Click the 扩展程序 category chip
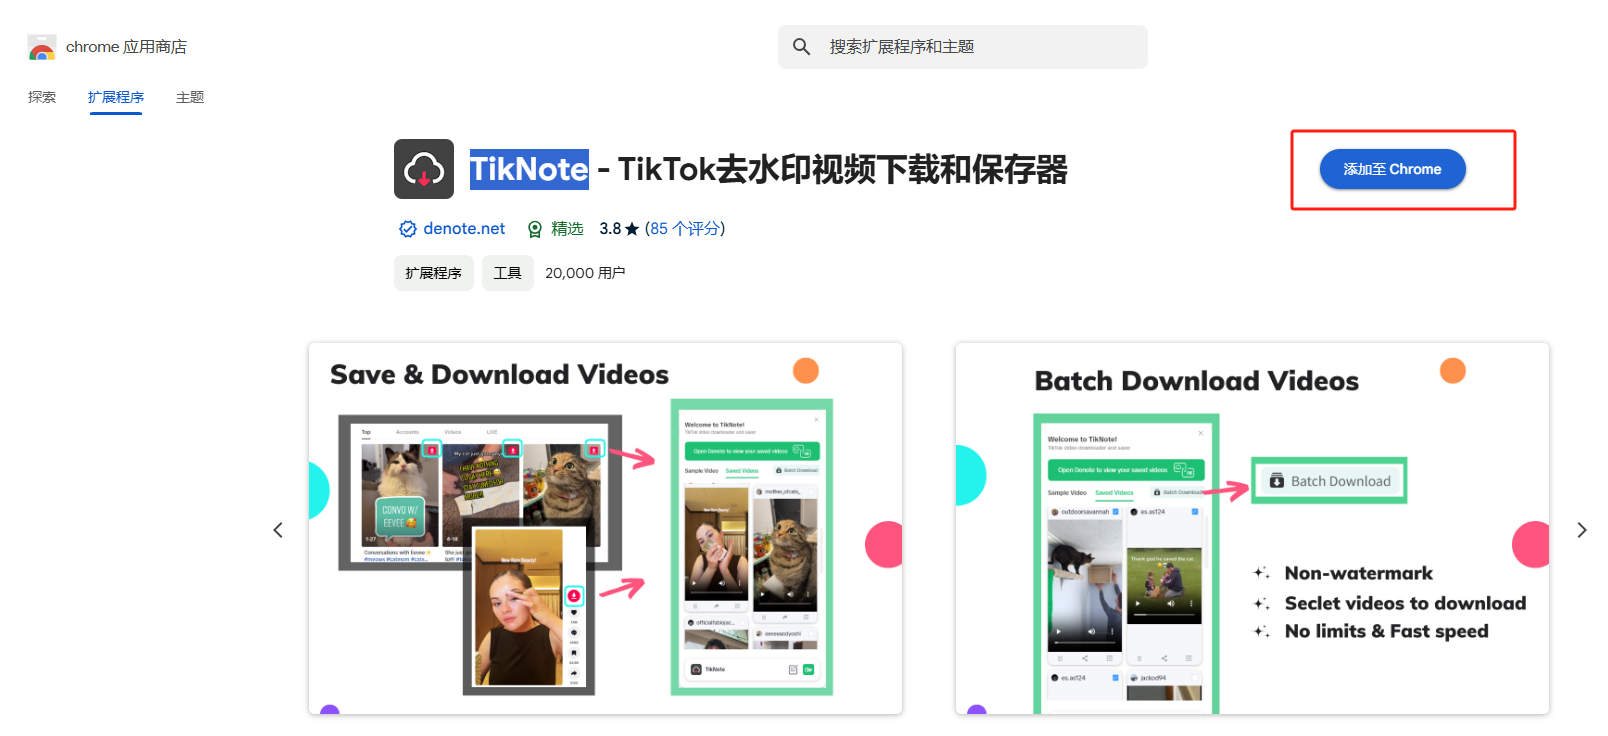The image size is (1608, 736). 433,273
